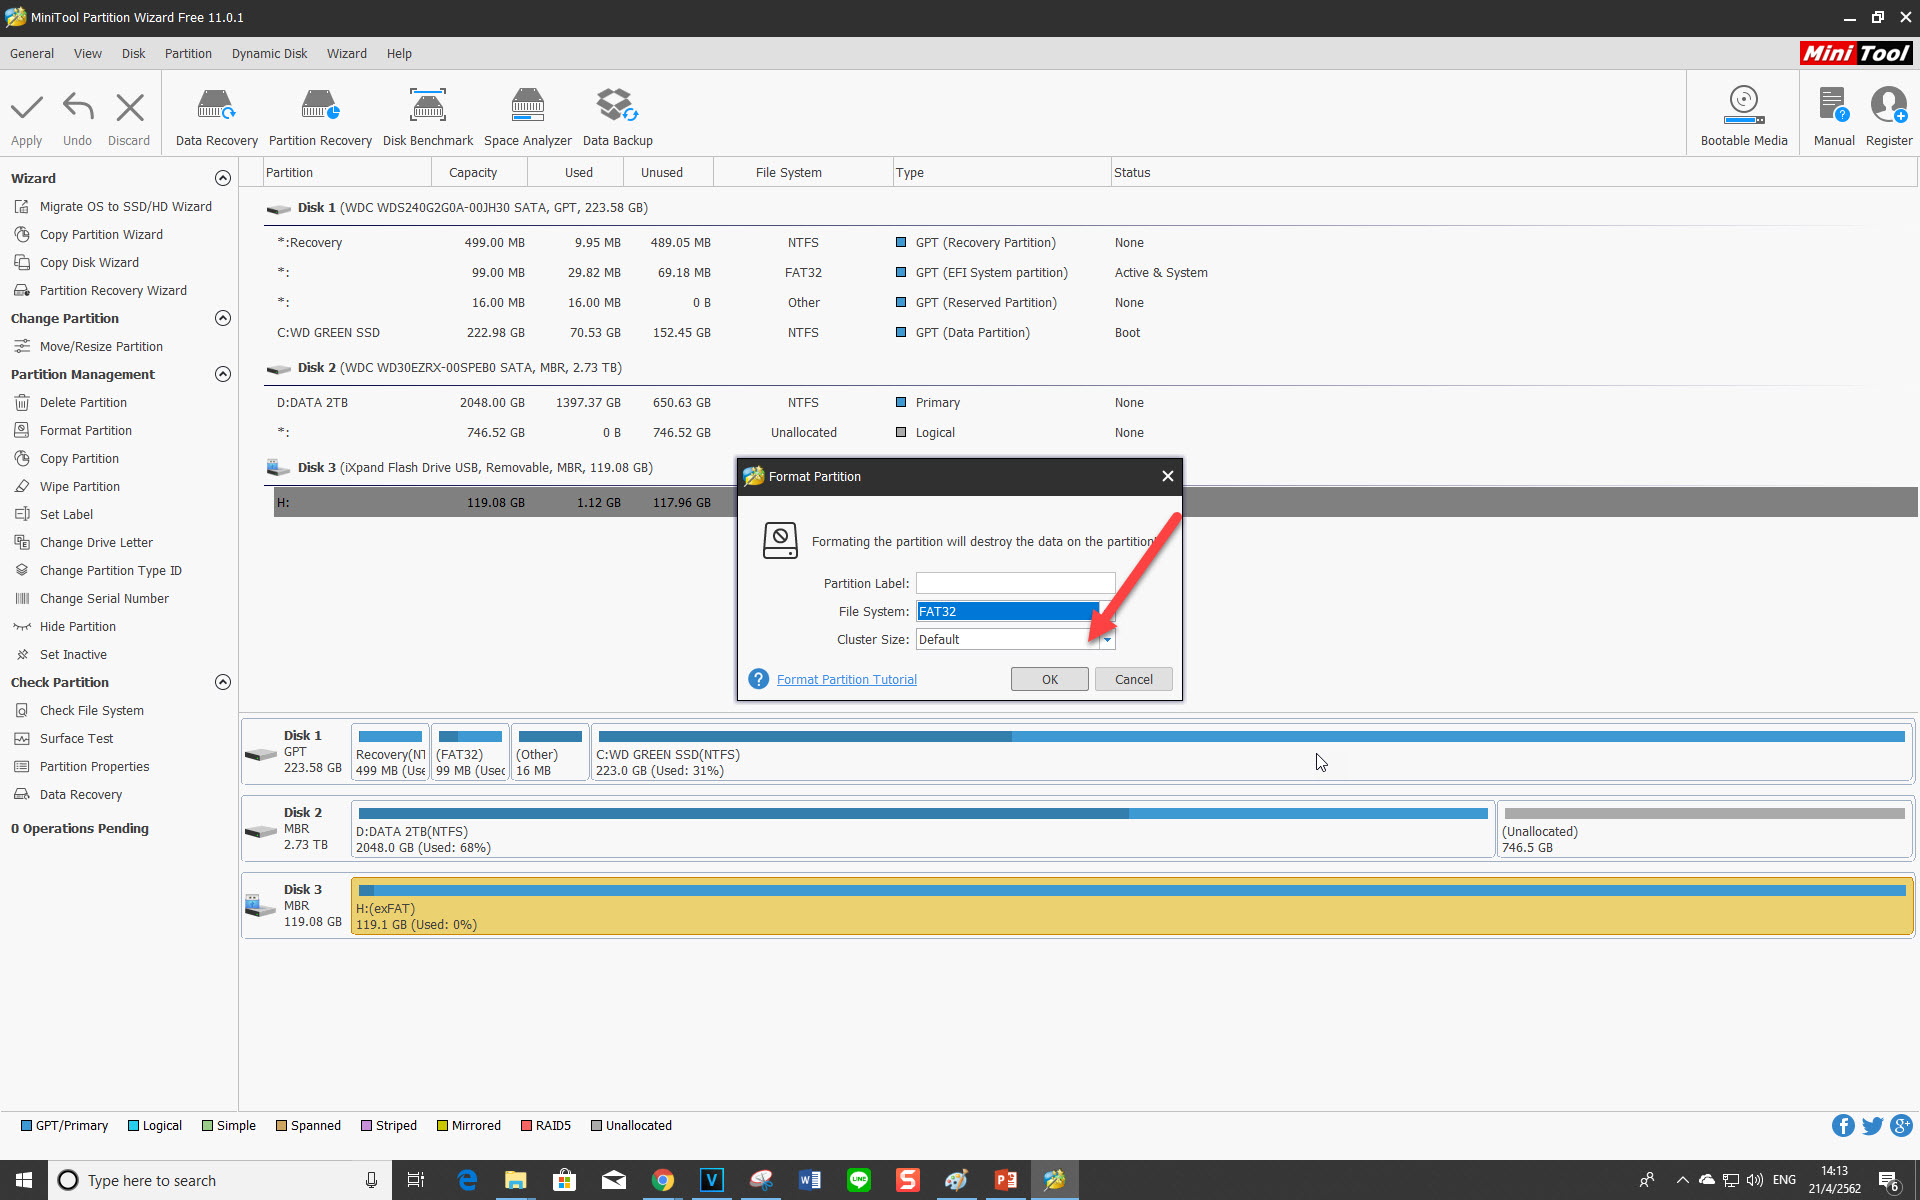Open the Dynamic Disk menu
1920x1200 pixels.
coord(269,53)
